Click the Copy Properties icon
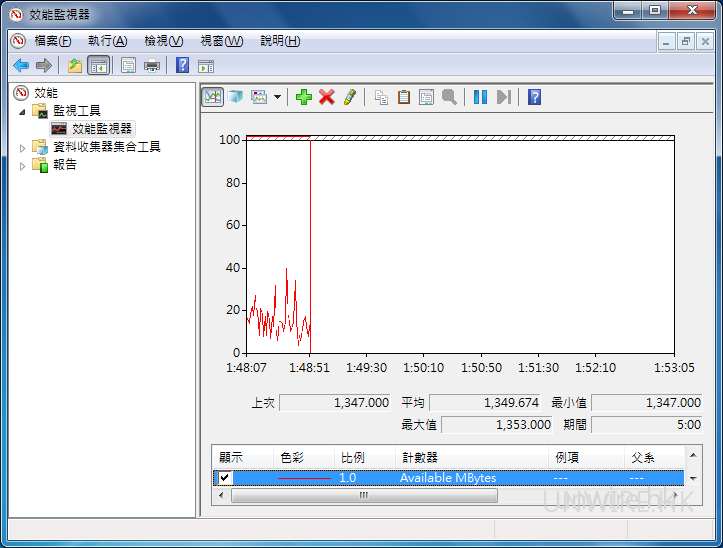Viewport: 723px width, 548px height. tap(381, 97)
